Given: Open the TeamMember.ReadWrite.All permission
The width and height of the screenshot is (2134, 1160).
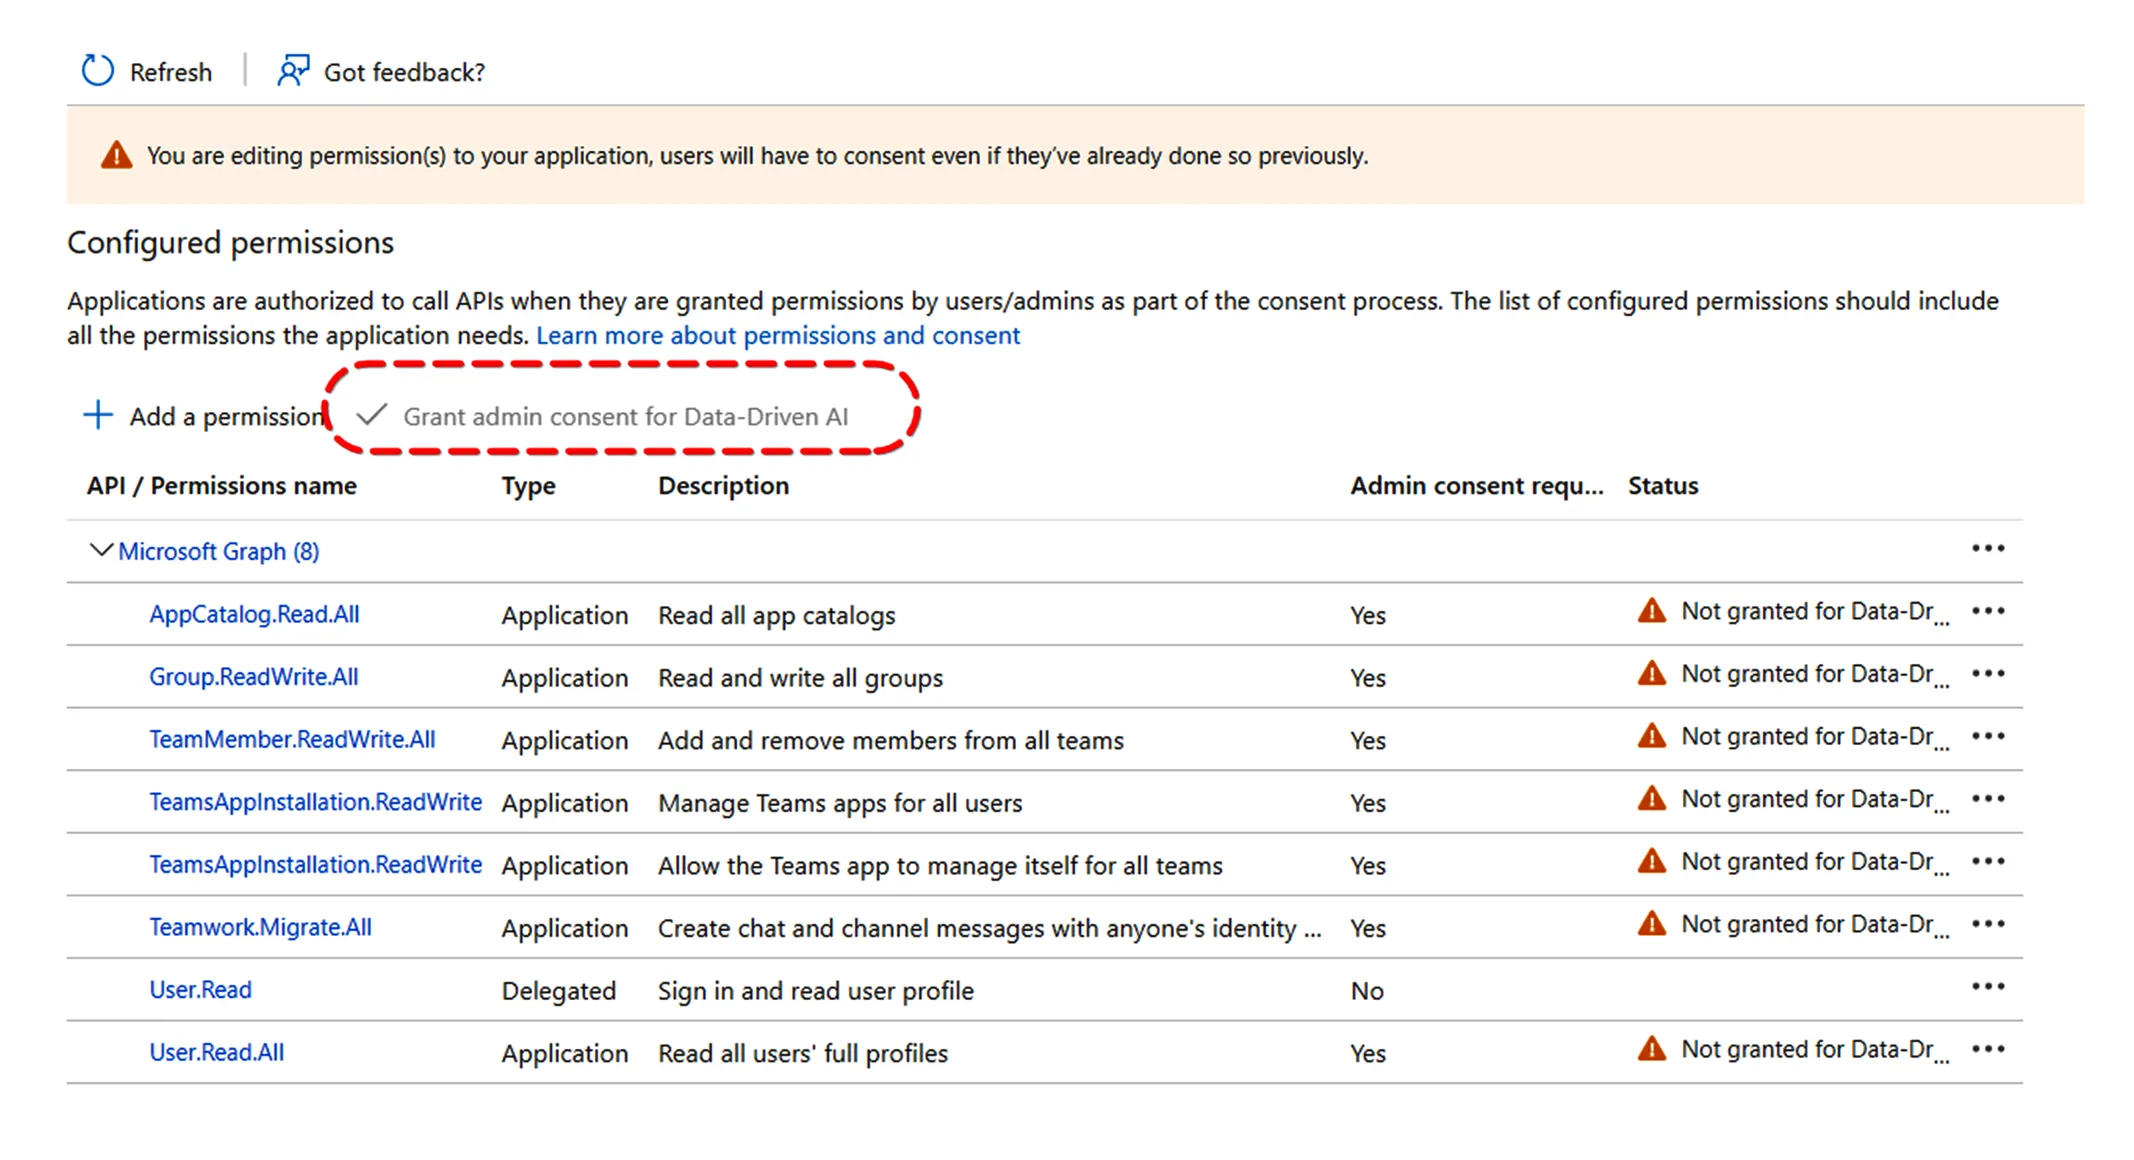Looking at the screenshot, I should [292, 739].
